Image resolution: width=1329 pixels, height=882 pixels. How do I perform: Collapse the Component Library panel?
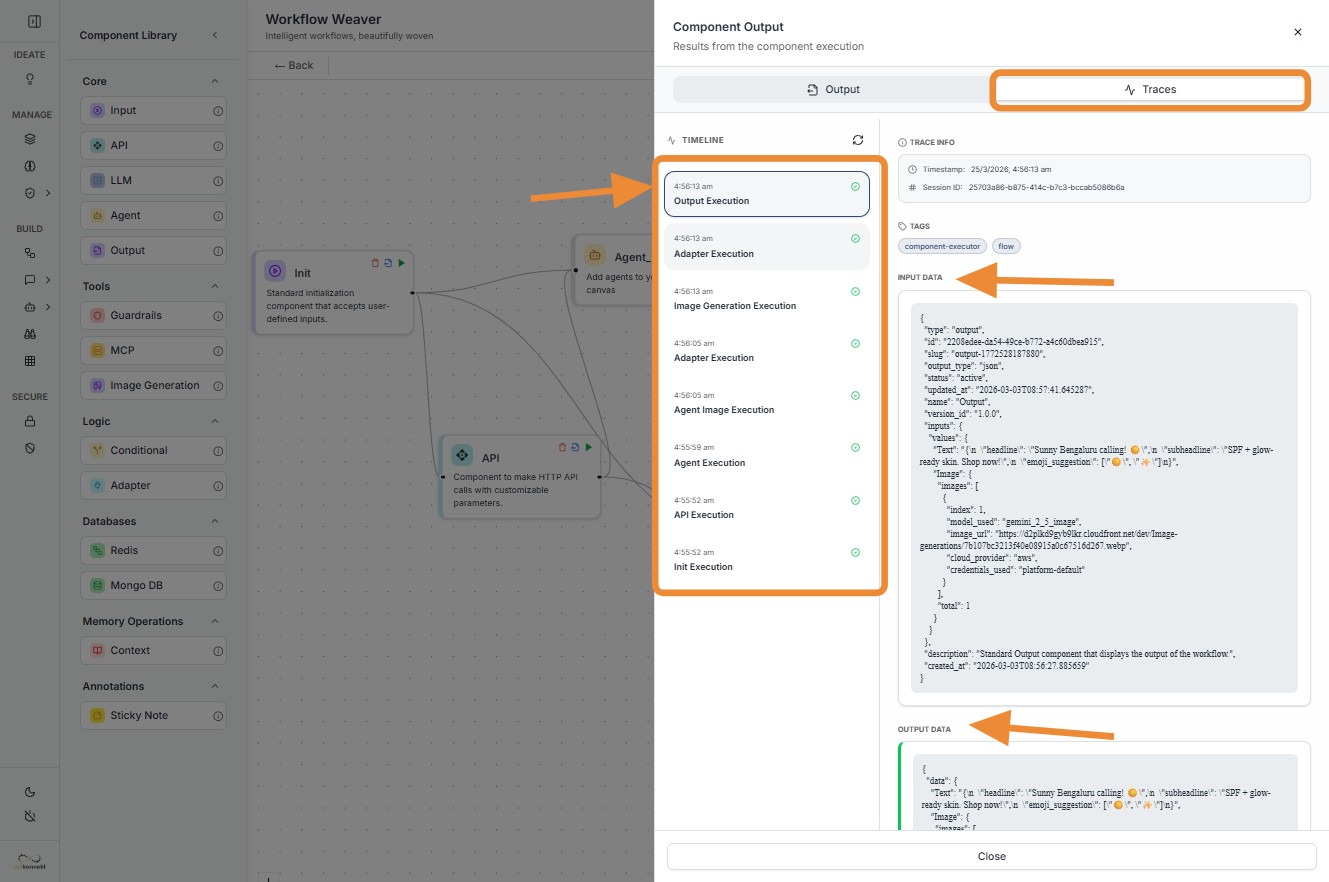(215, 35)
